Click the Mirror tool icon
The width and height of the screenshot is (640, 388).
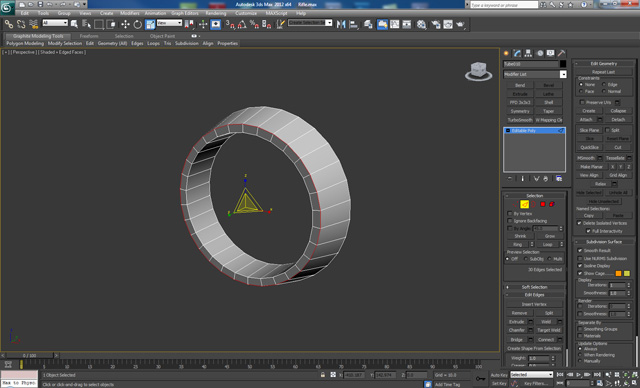point(341,24)
